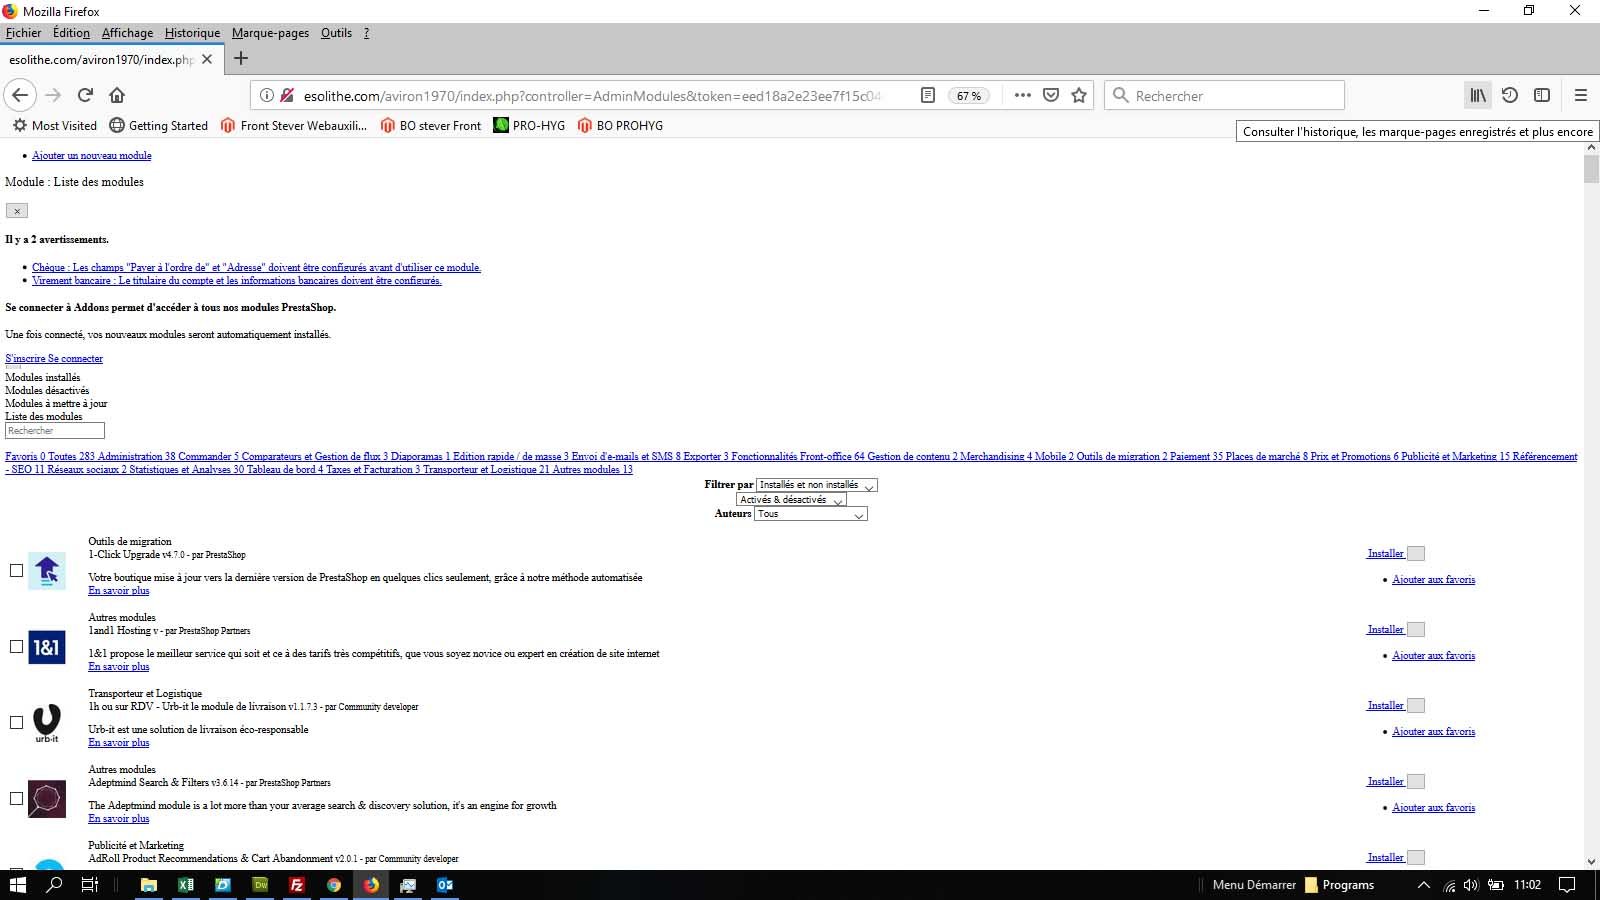Tick the Adeptmind Search & Filters checkbox
The image size is (1600, 900).
click(16, 799)
